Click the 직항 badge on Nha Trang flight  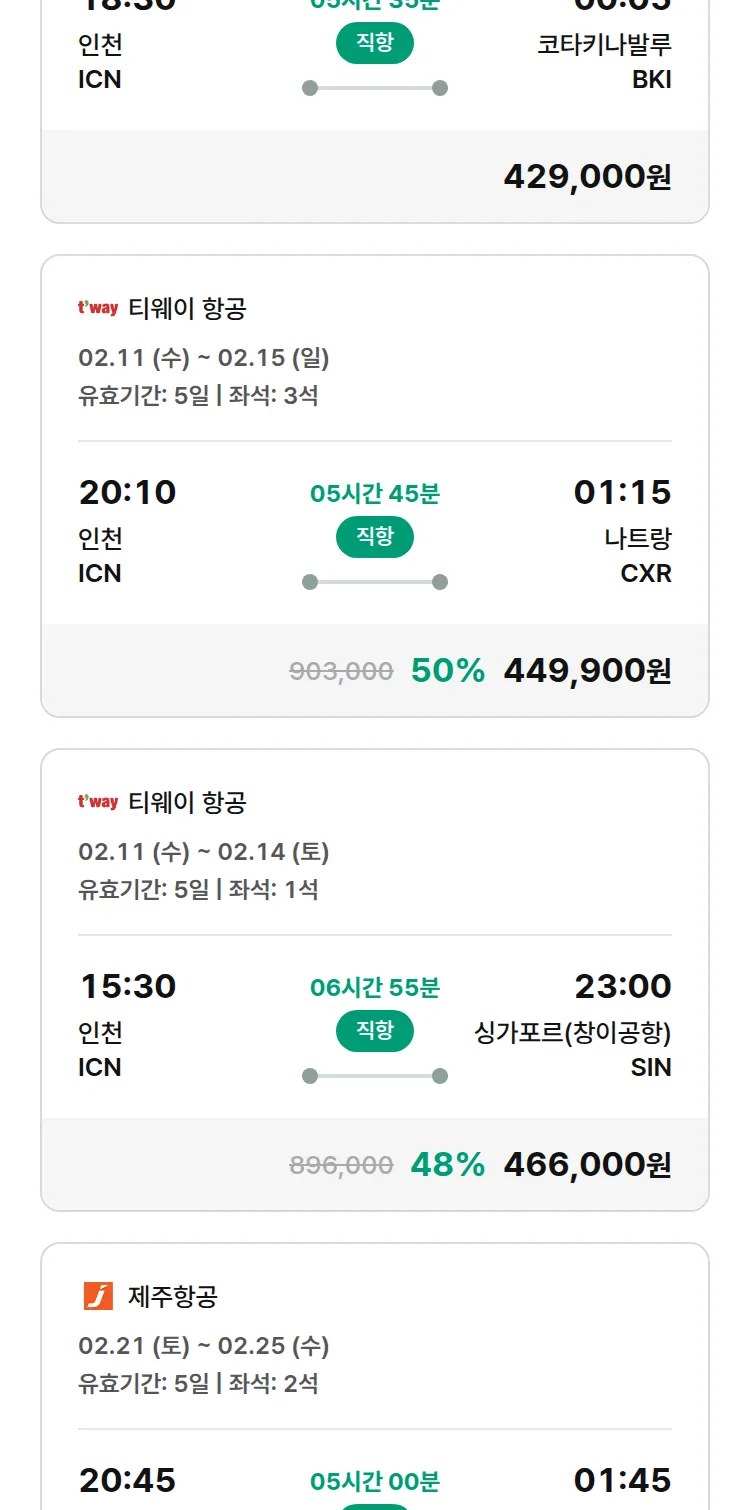(x=375, y=538)
